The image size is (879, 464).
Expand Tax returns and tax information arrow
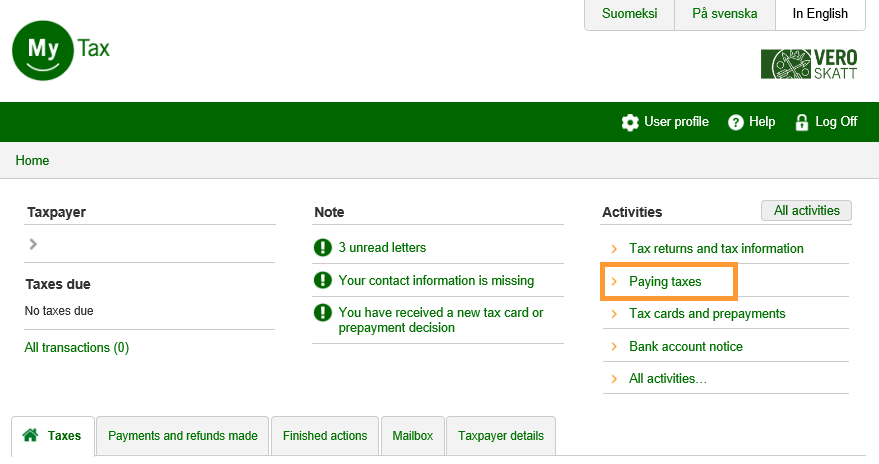coord(614,249)
